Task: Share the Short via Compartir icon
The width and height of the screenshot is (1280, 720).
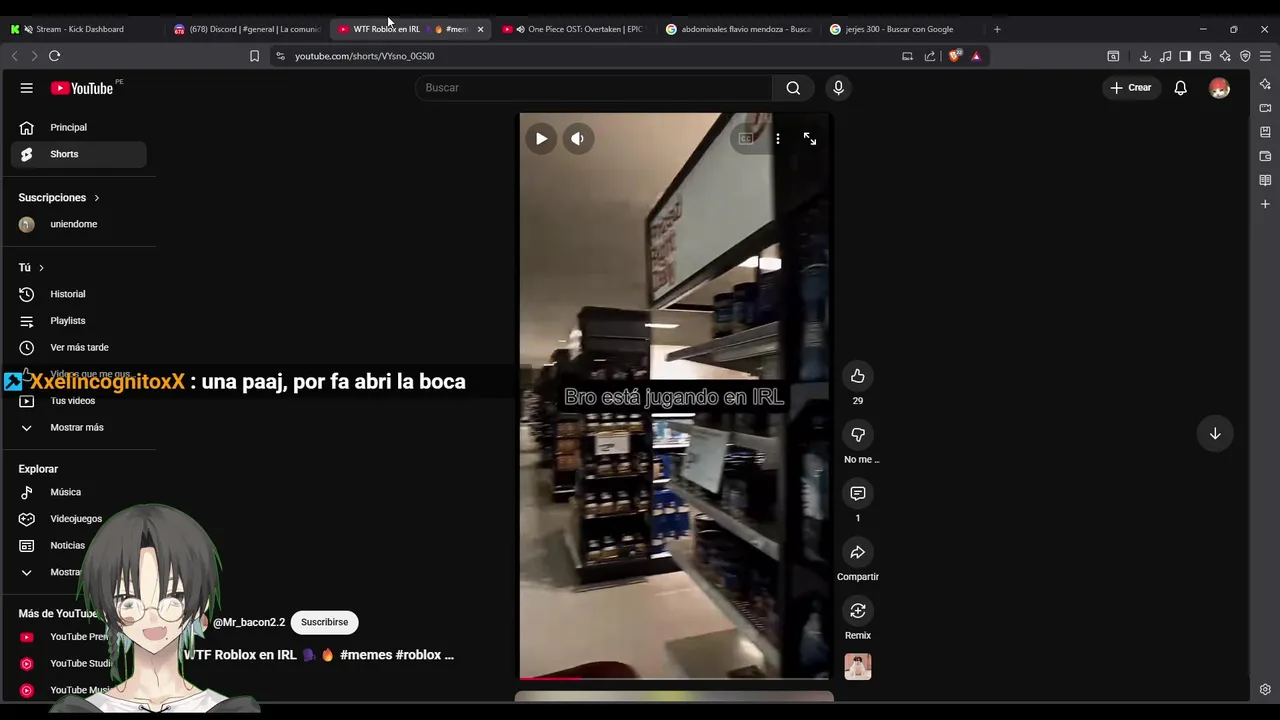Action: [x=857, y=552]
